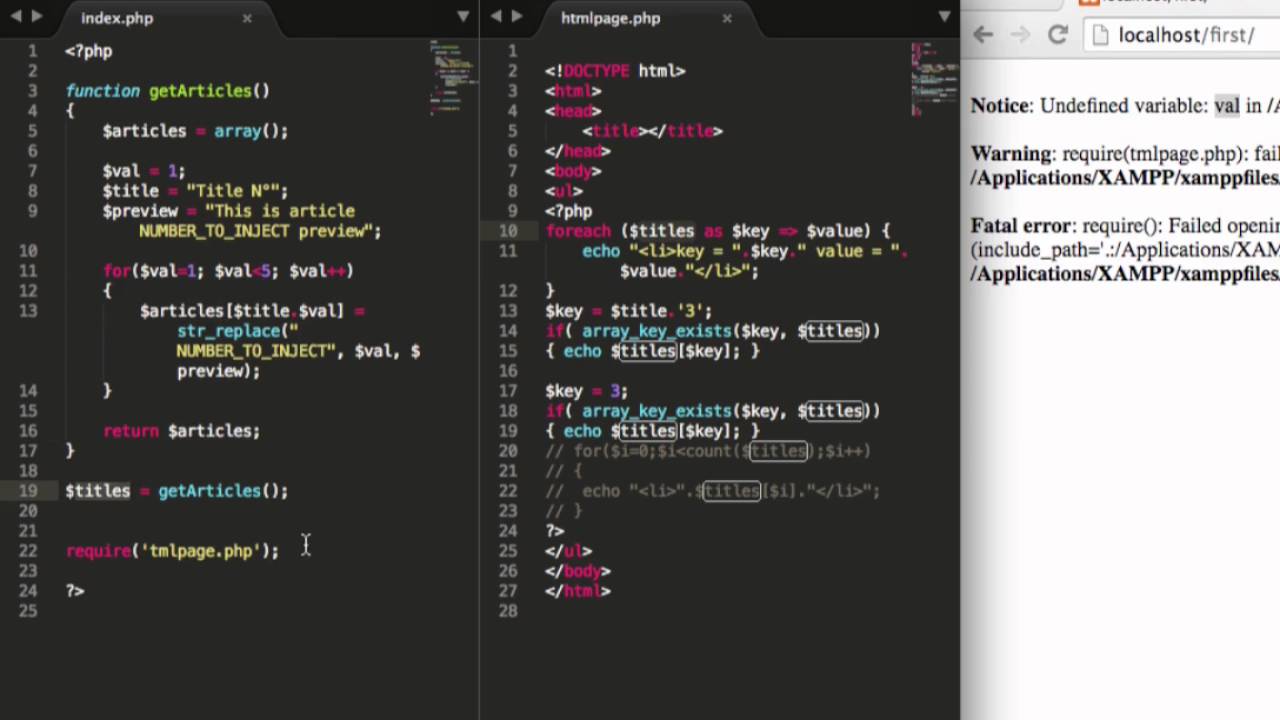Click the 'foreach ($titles as $key => $value) {' line
Screen dimensions: 1280x720
717,231
